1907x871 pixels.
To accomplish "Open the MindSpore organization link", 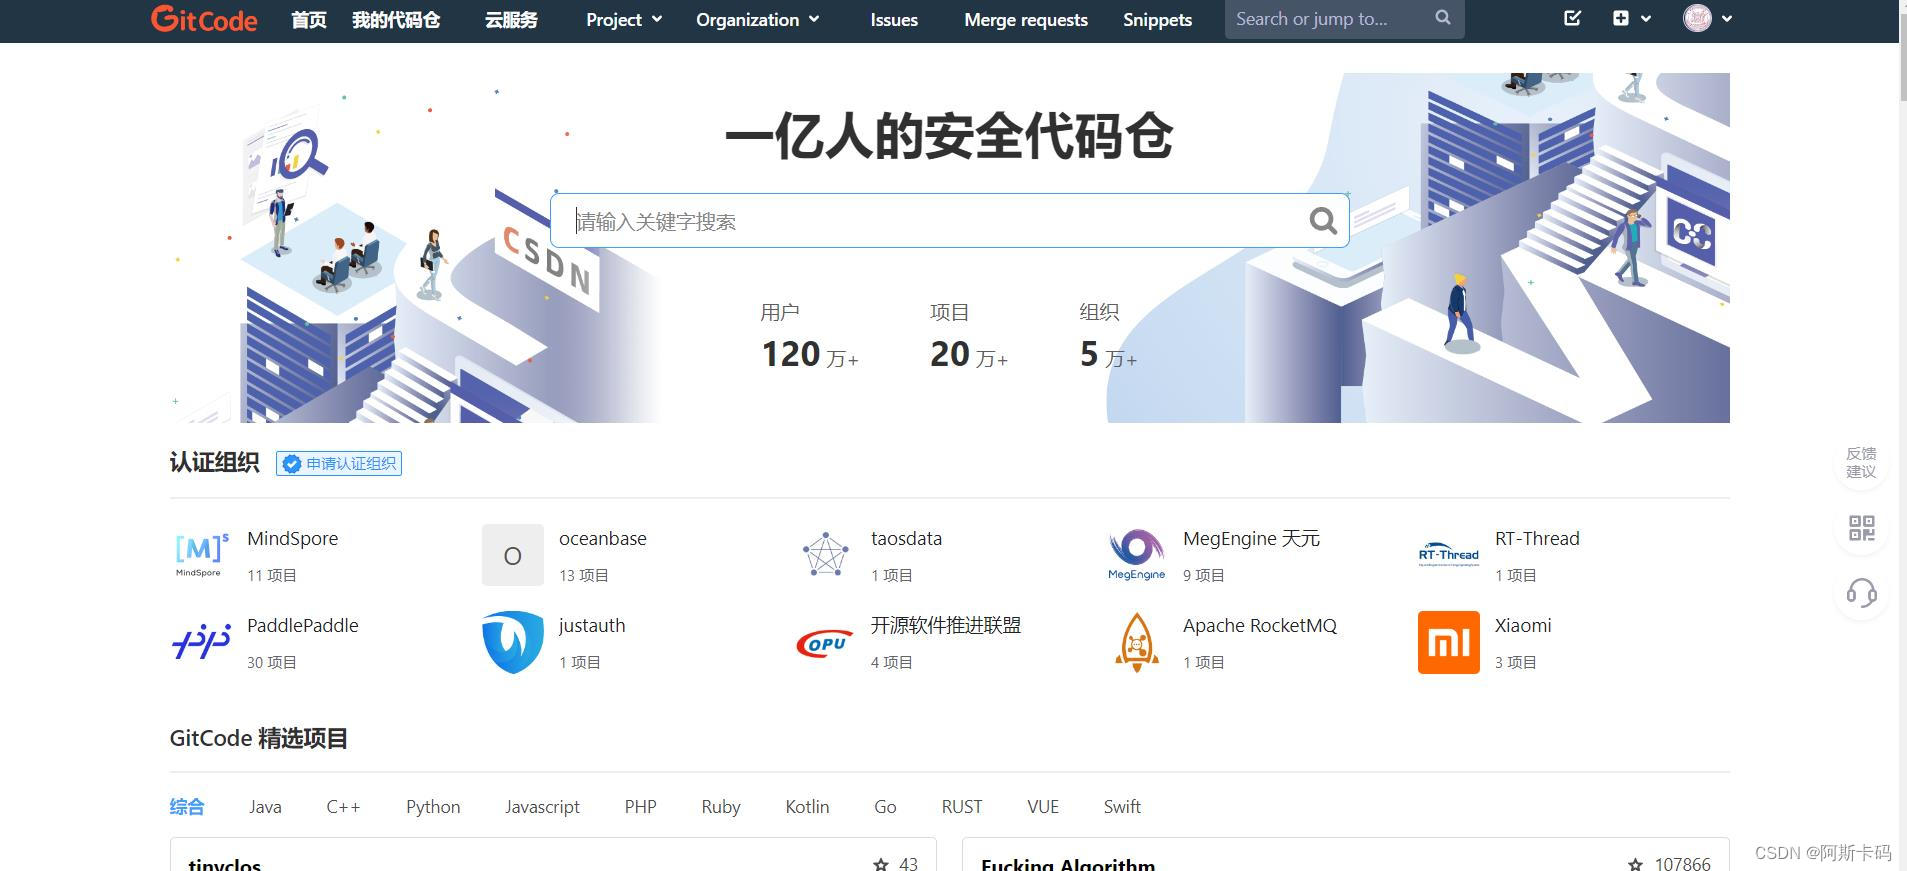I will point(292,538).
